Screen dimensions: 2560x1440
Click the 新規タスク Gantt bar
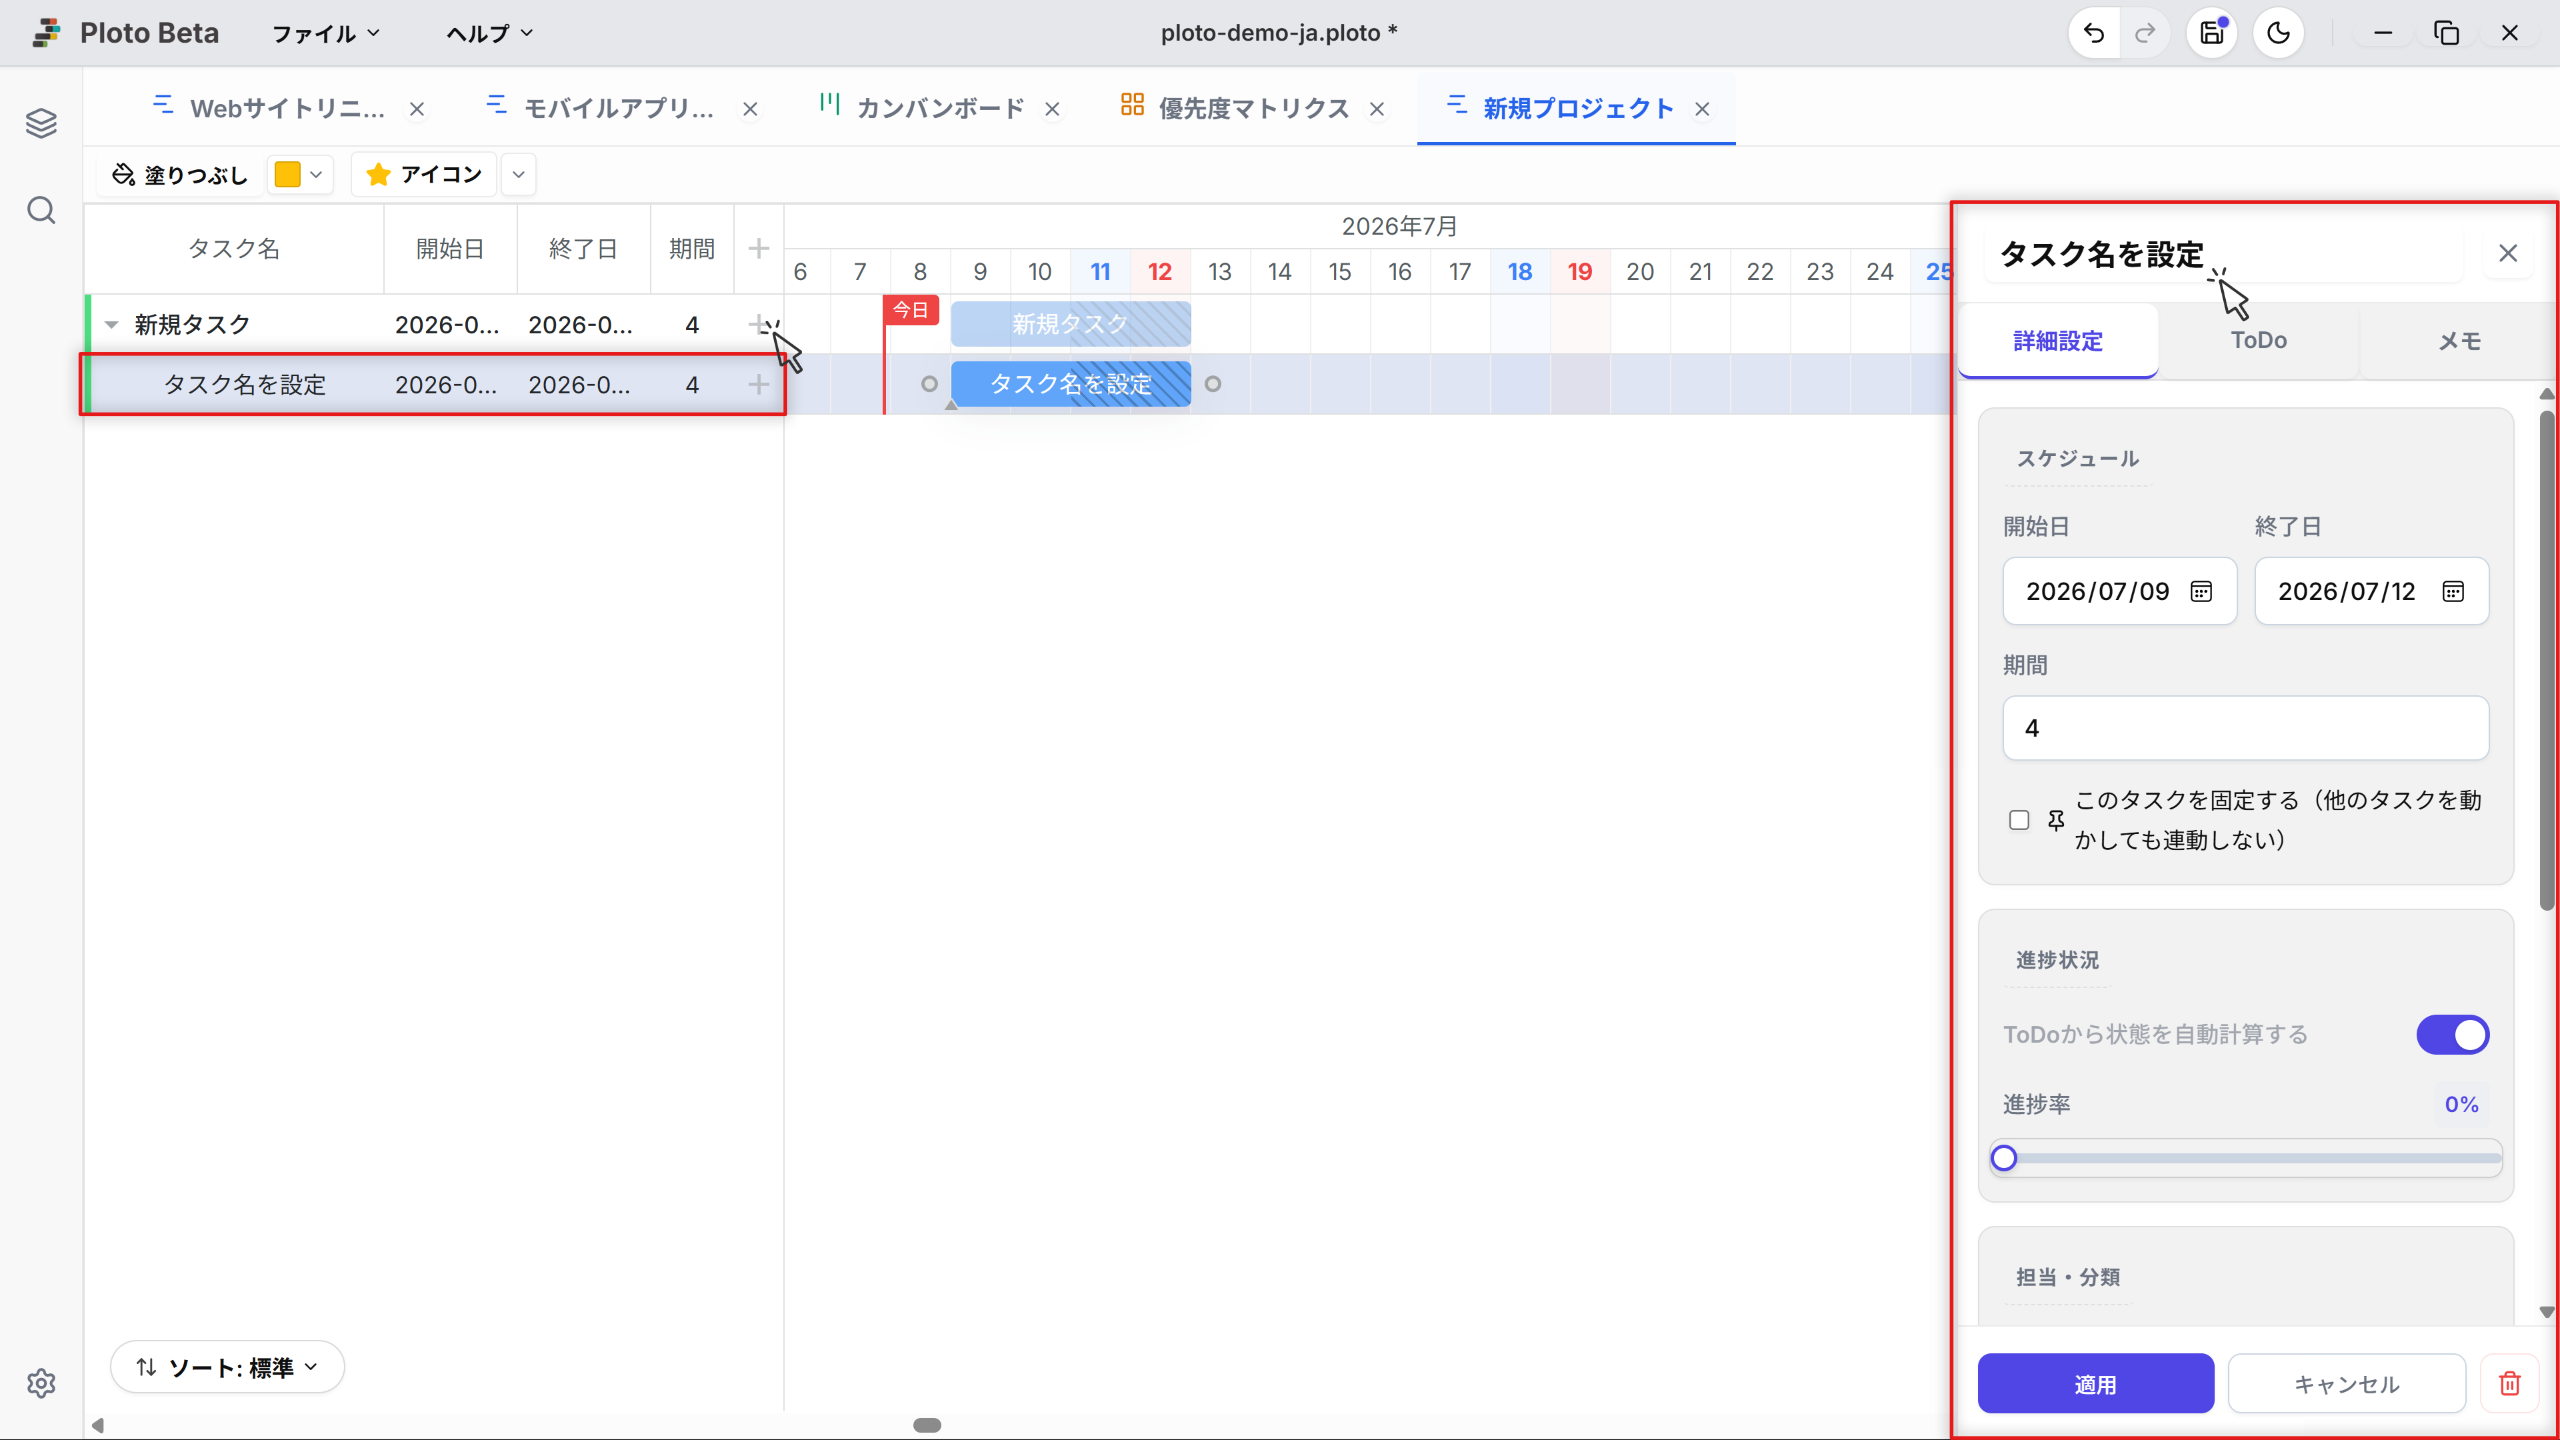pyautogui.click(x=1070, y=324)
